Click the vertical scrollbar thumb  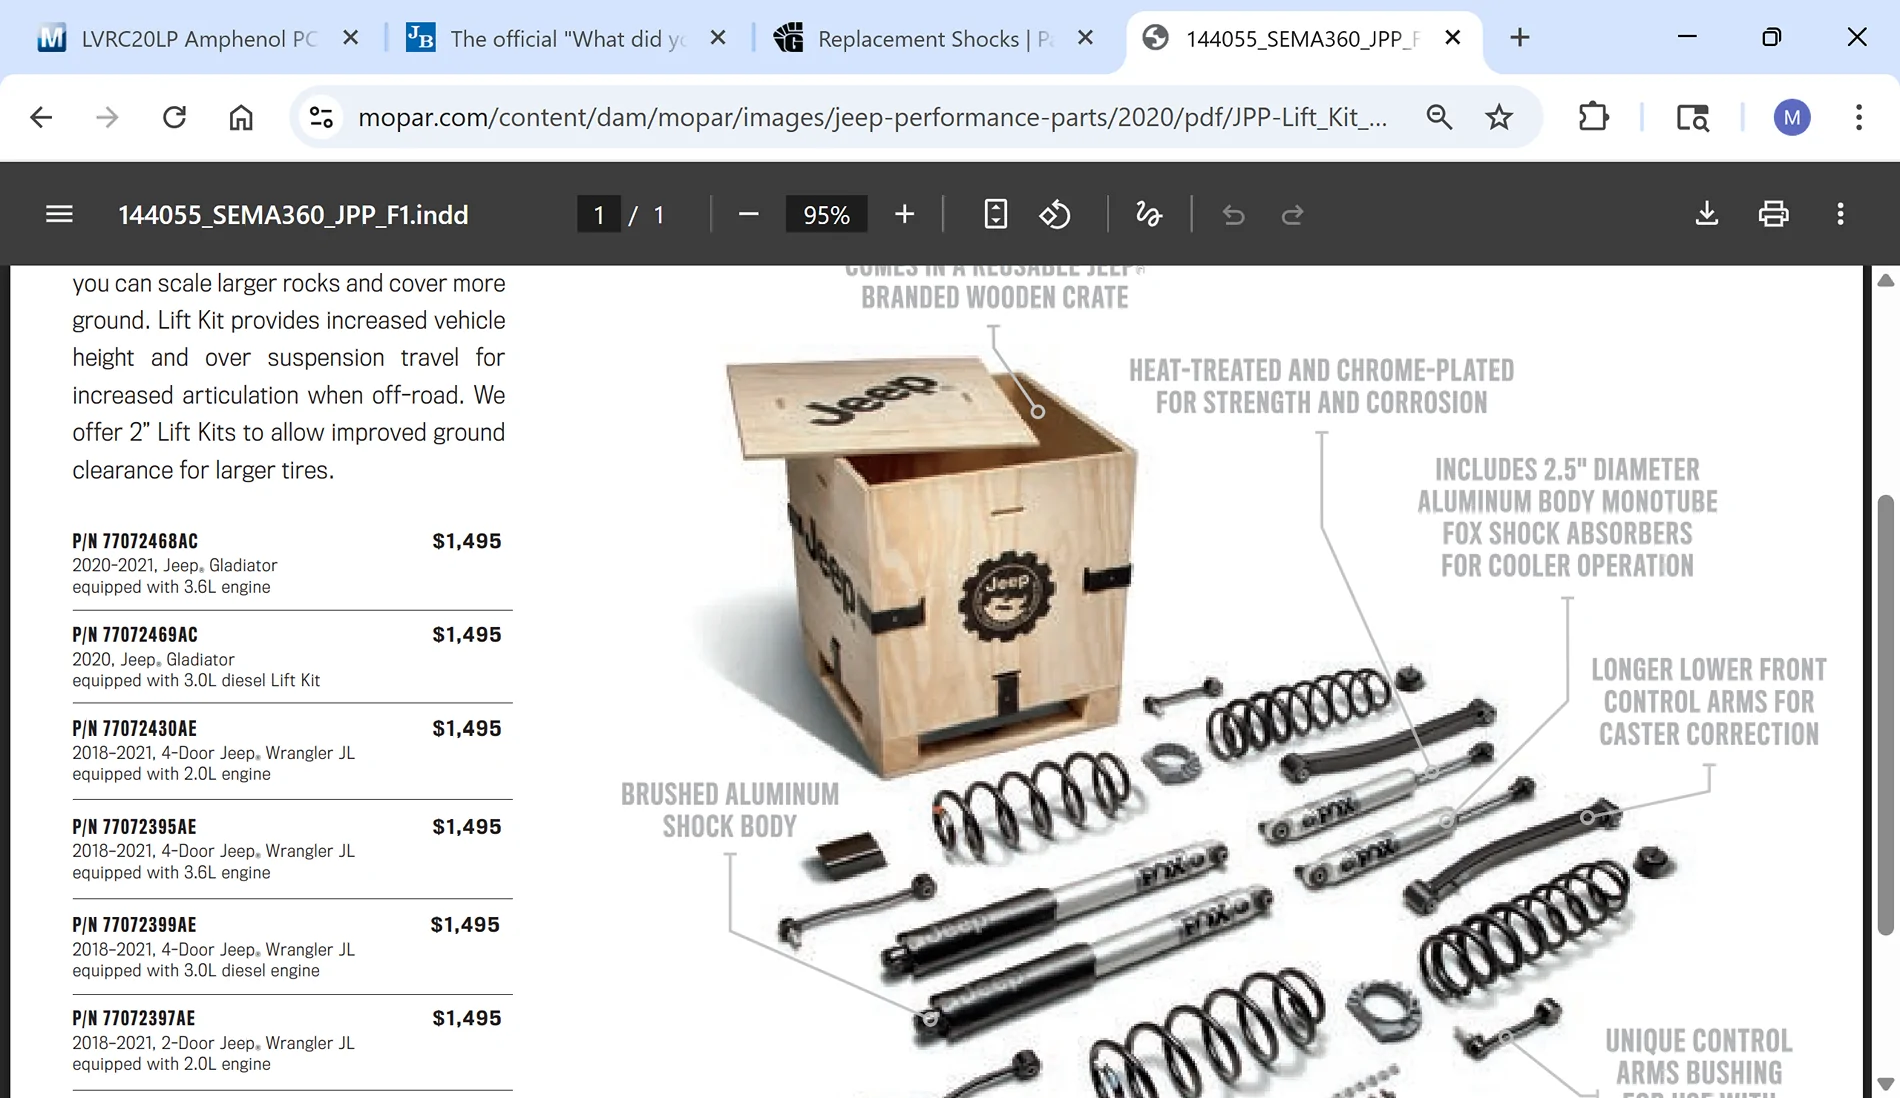[1885, 715]
